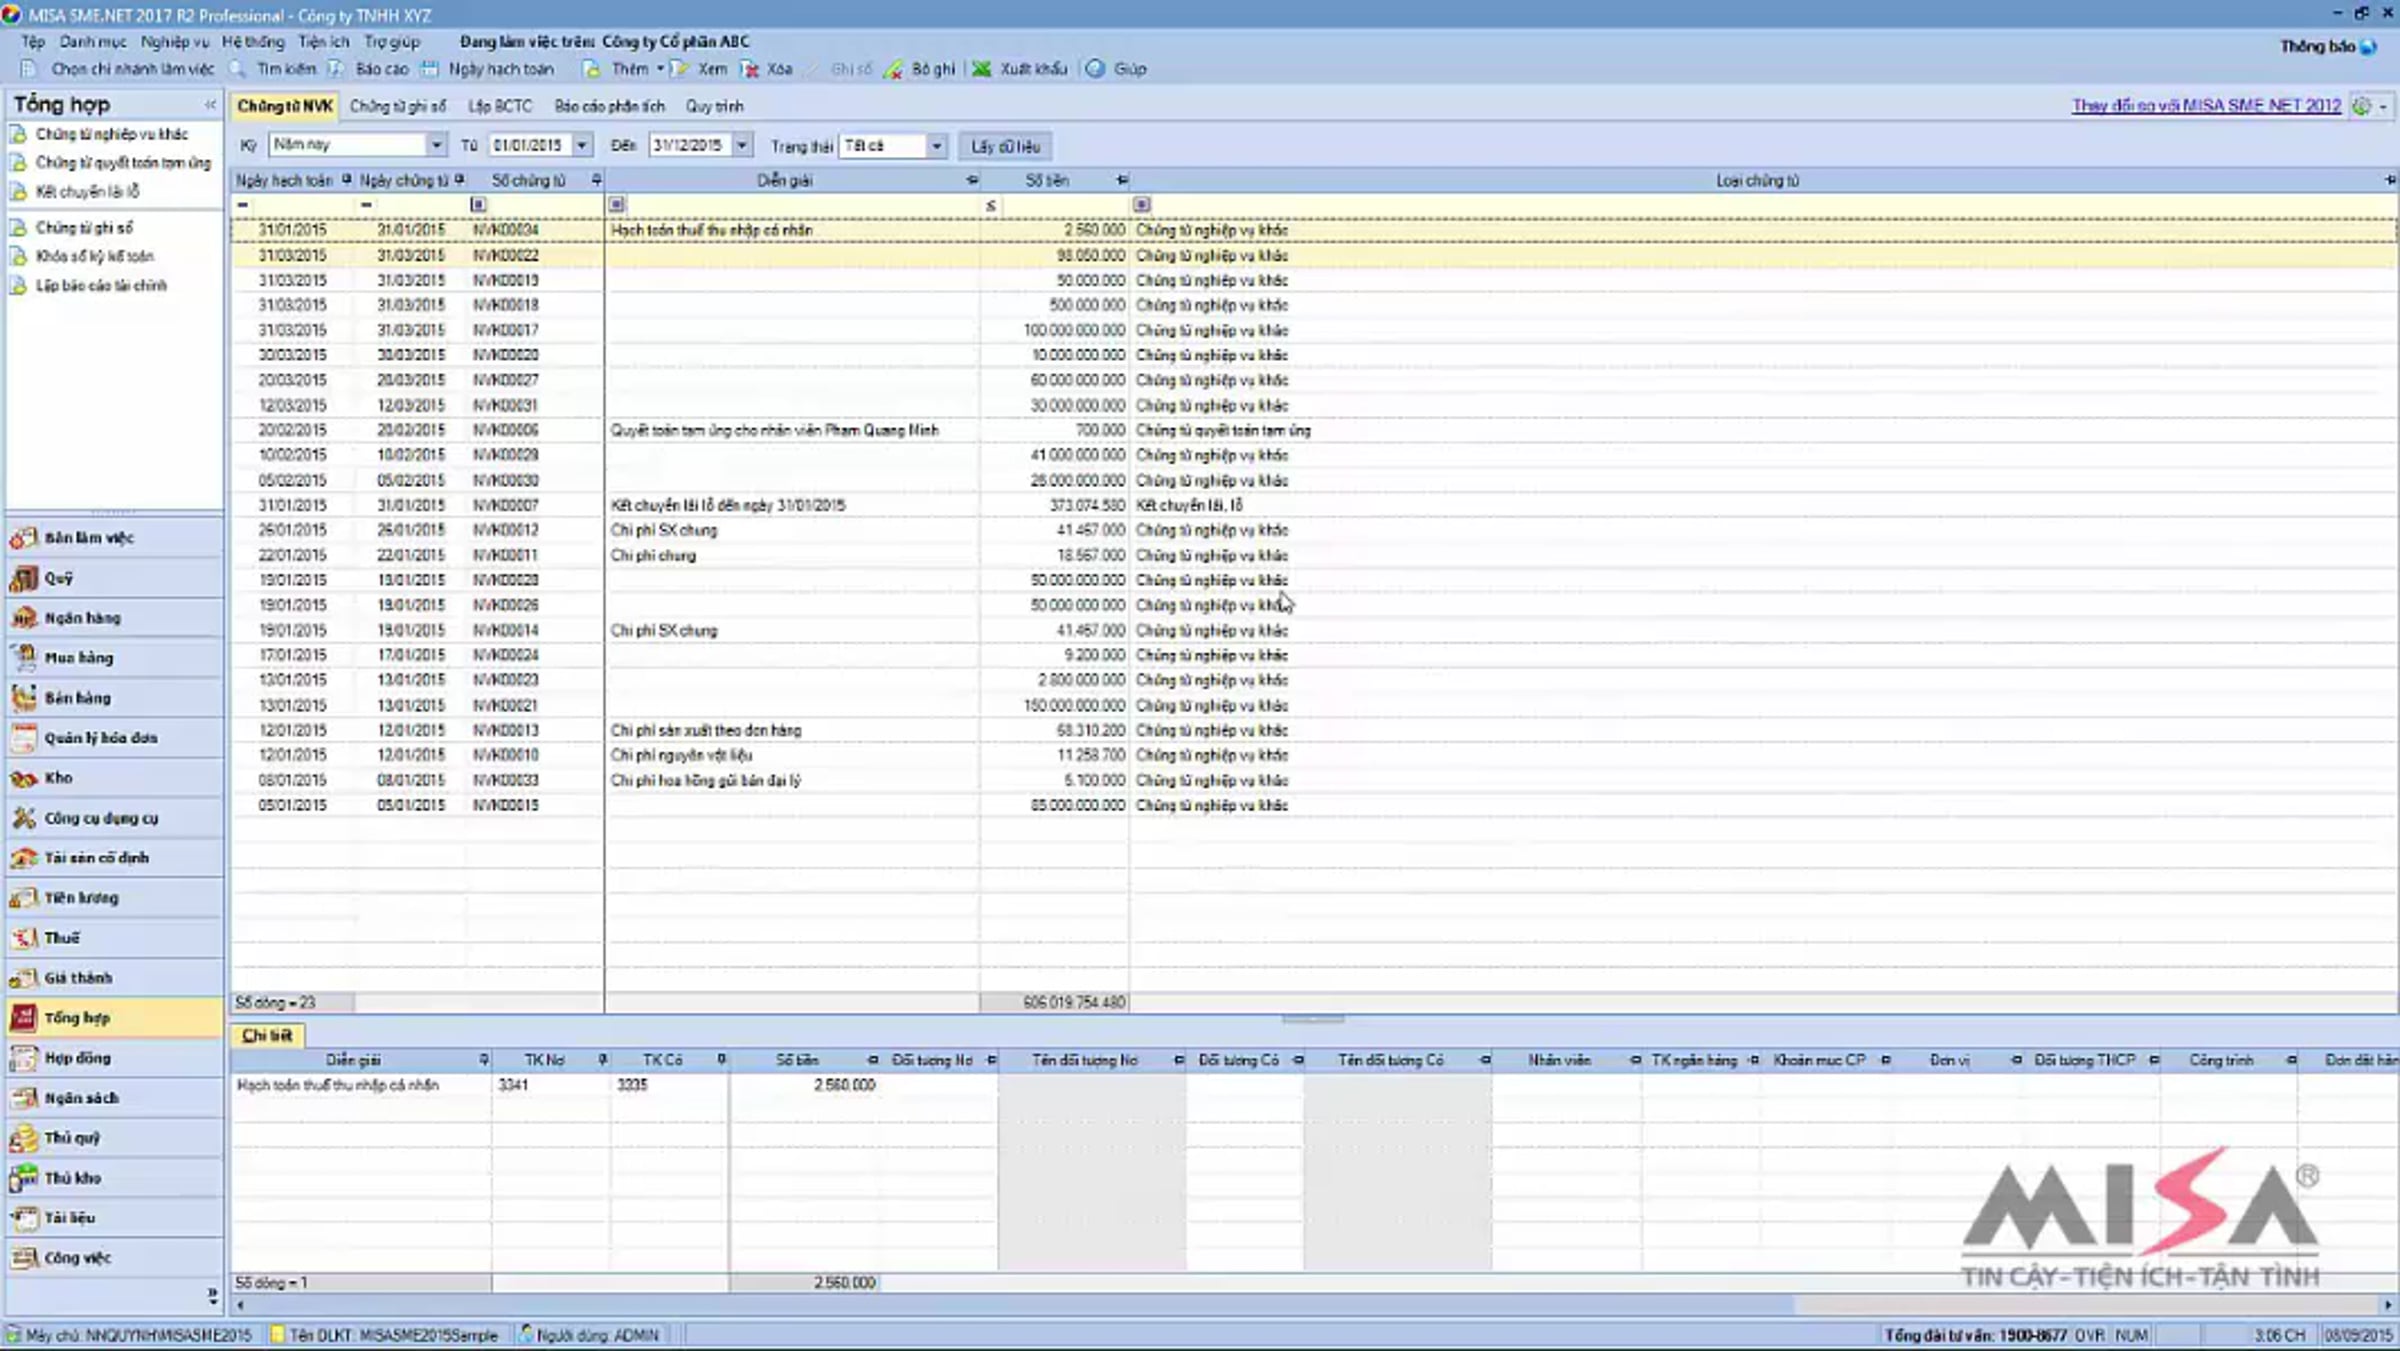Open the Trạng thái status dropdown
This screenshot has width=2400, height=1351.
click(936, 146)
